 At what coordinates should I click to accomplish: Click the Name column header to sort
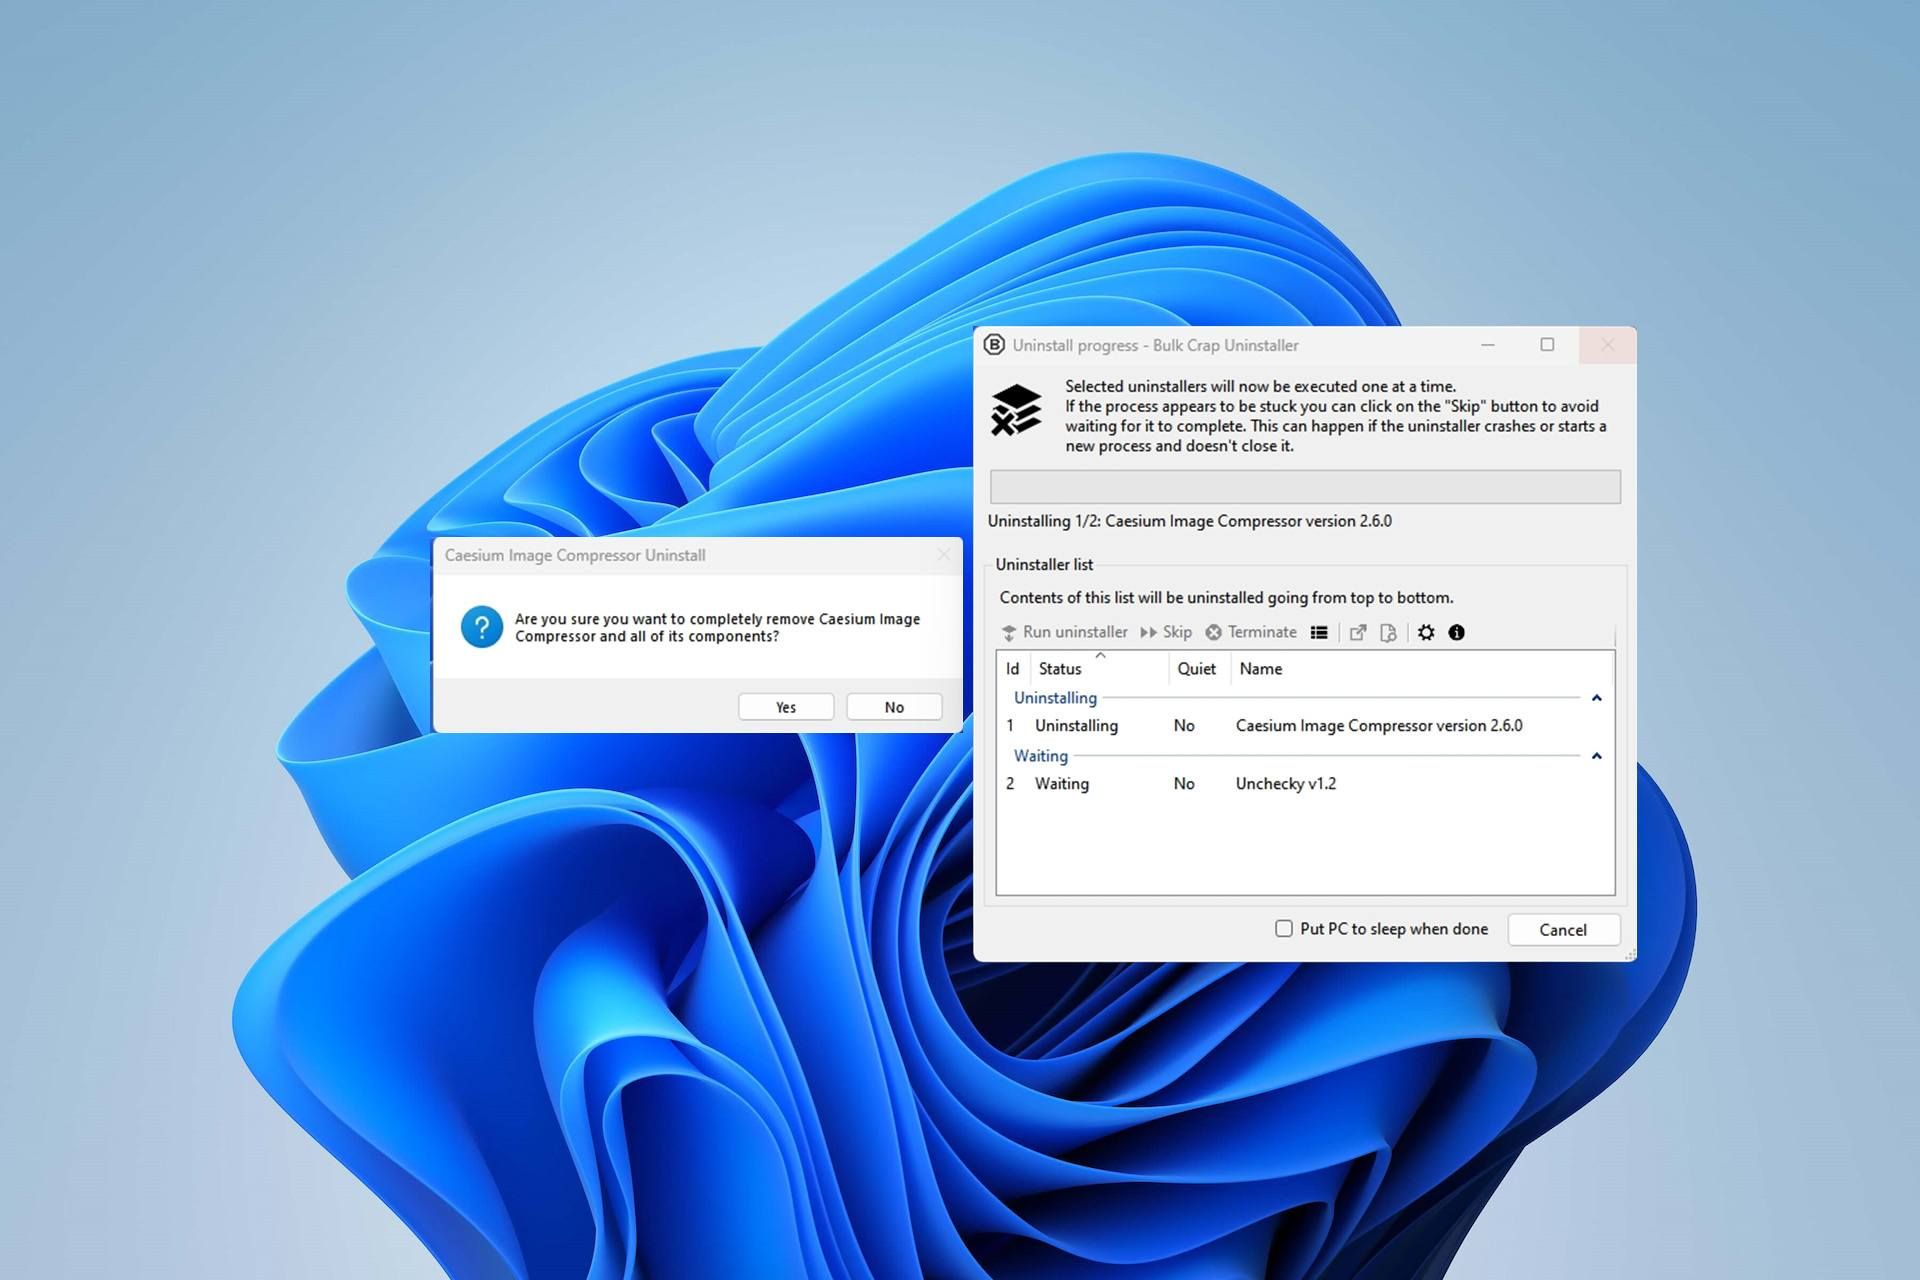coord(1259,667)
